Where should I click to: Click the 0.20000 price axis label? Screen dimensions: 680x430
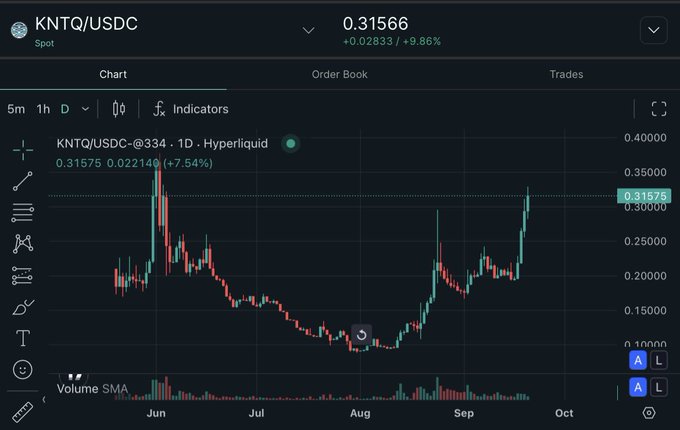click(x=645, y=276)
